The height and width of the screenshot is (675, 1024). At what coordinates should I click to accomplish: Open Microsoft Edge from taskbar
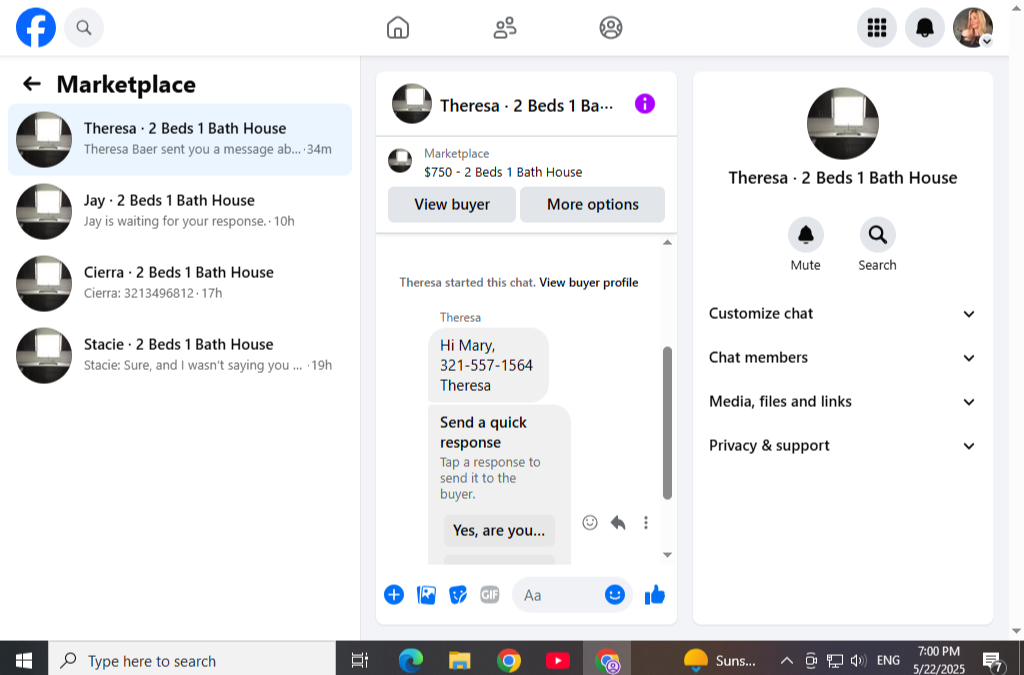click(x=411, y=660)
